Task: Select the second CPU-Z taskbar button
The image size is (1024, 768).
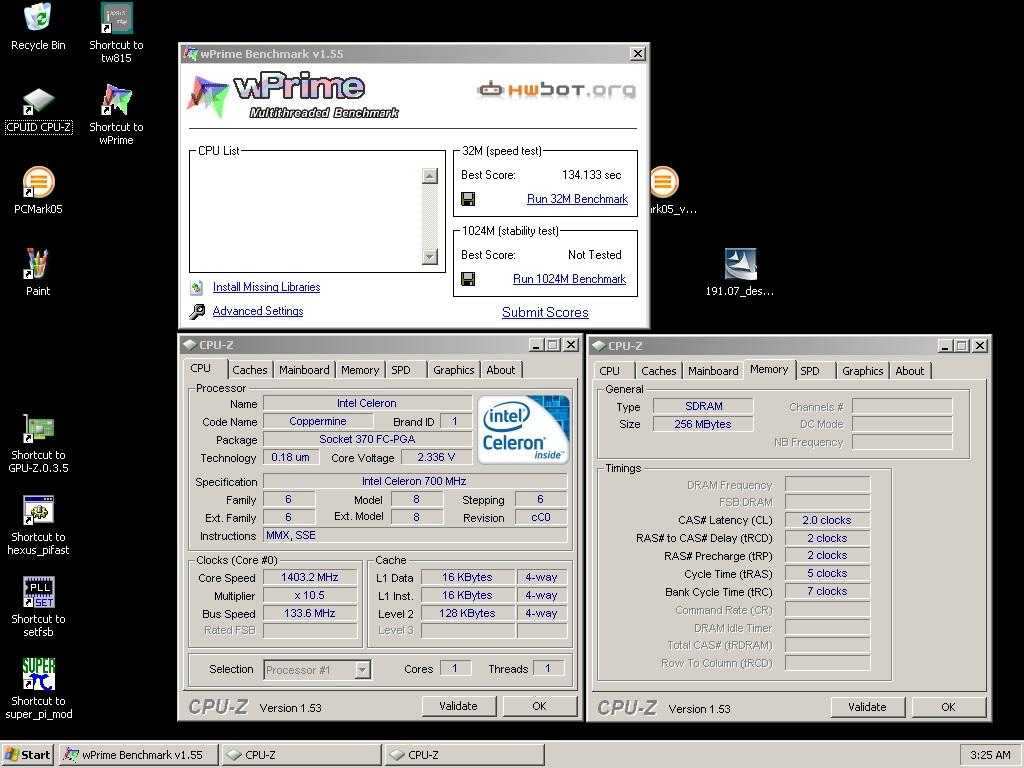Action: click(464, 755)
